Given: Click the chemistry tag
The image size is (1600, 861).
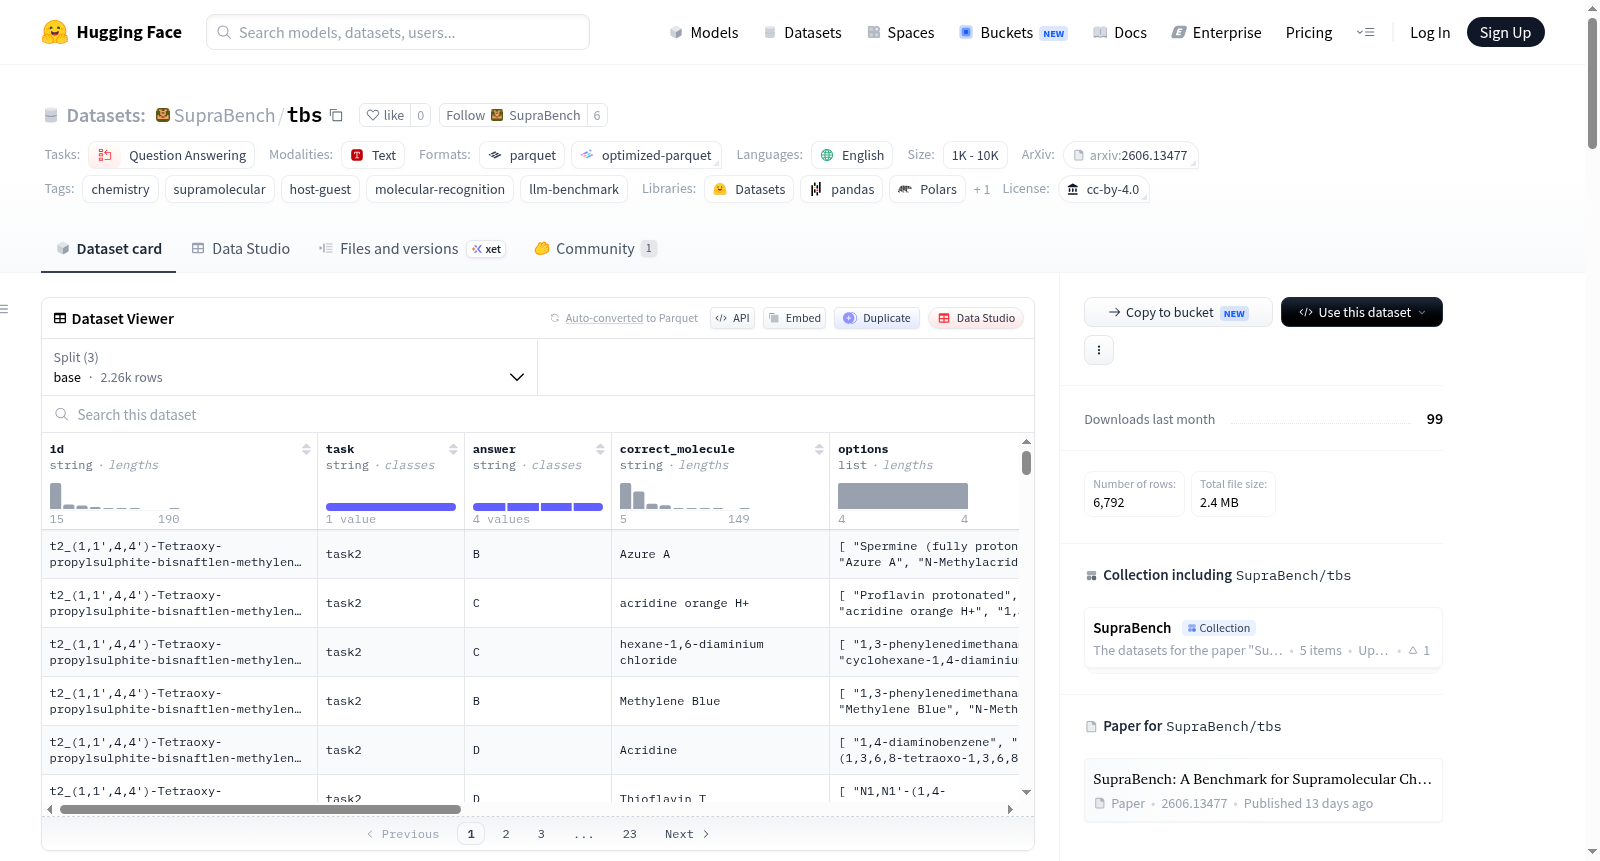Looking at the screenshot, I should point(120,189).
